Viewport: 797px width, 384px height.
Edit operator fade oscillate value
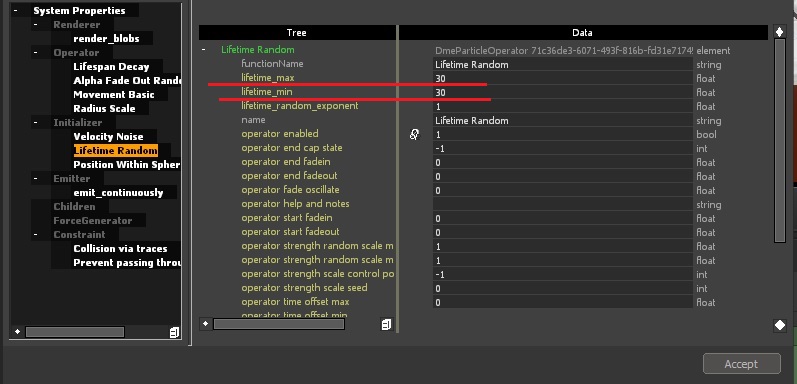563,190
